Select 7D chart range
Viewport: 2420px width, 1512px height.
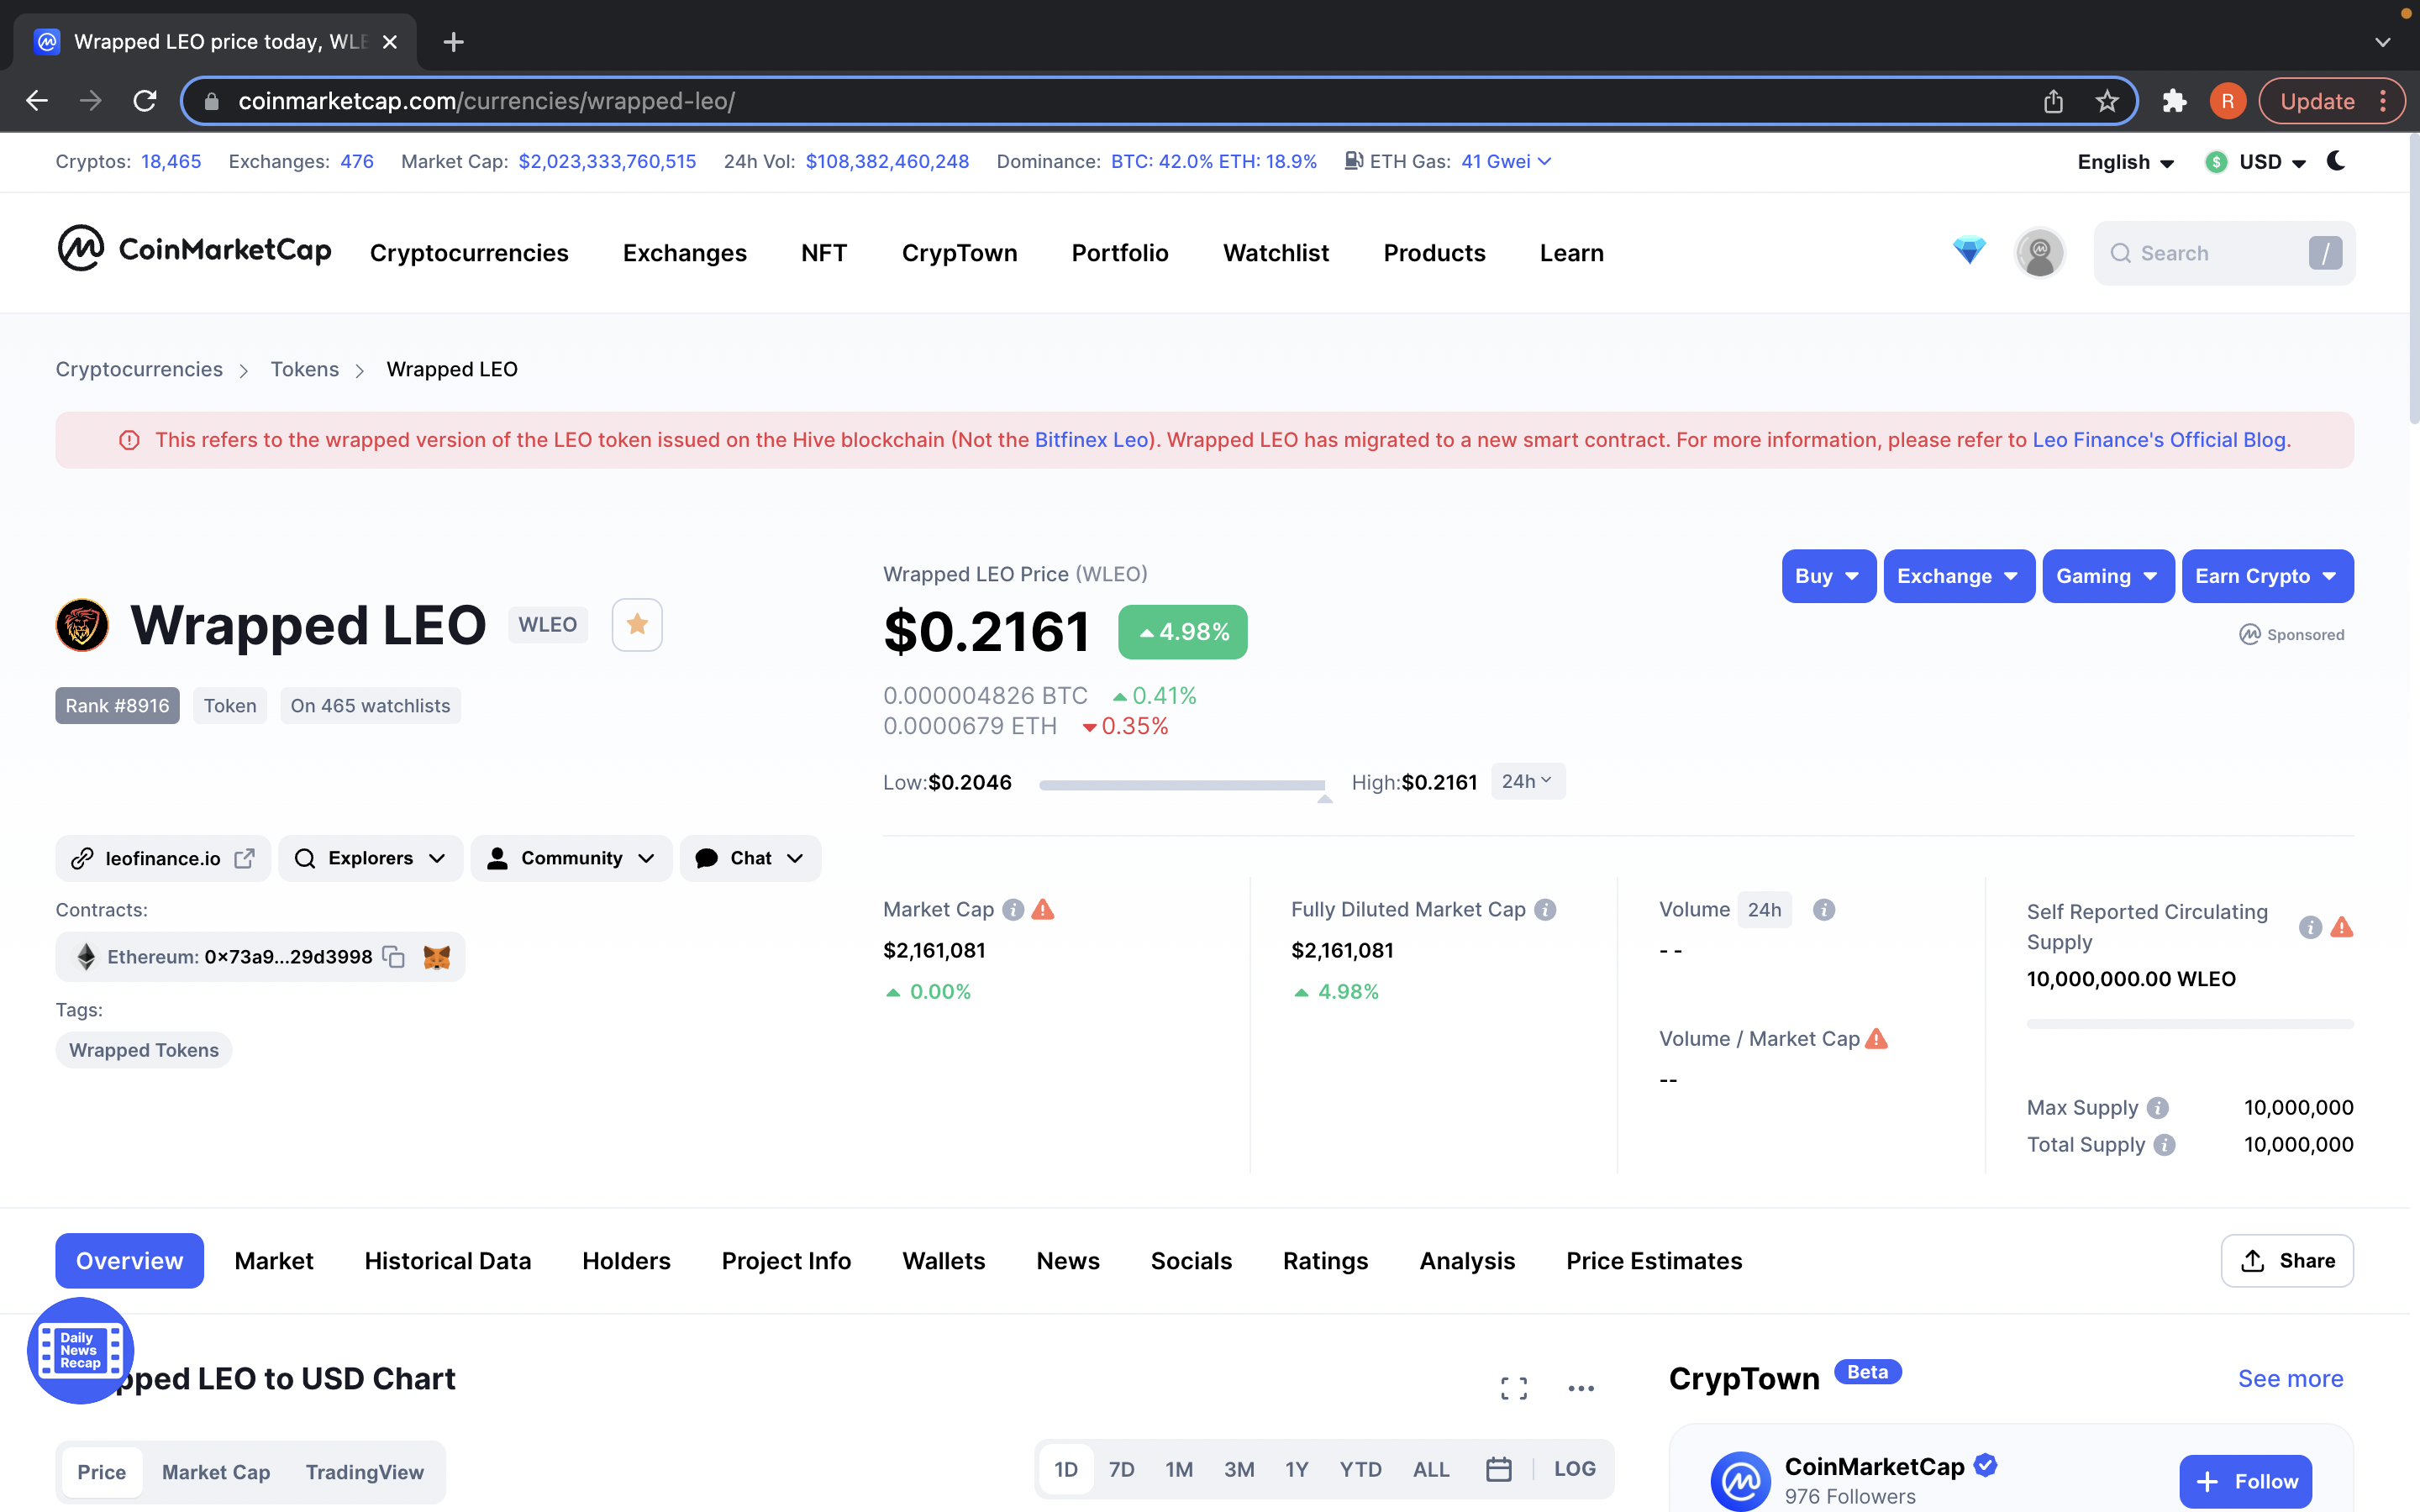(1121, 1469)
